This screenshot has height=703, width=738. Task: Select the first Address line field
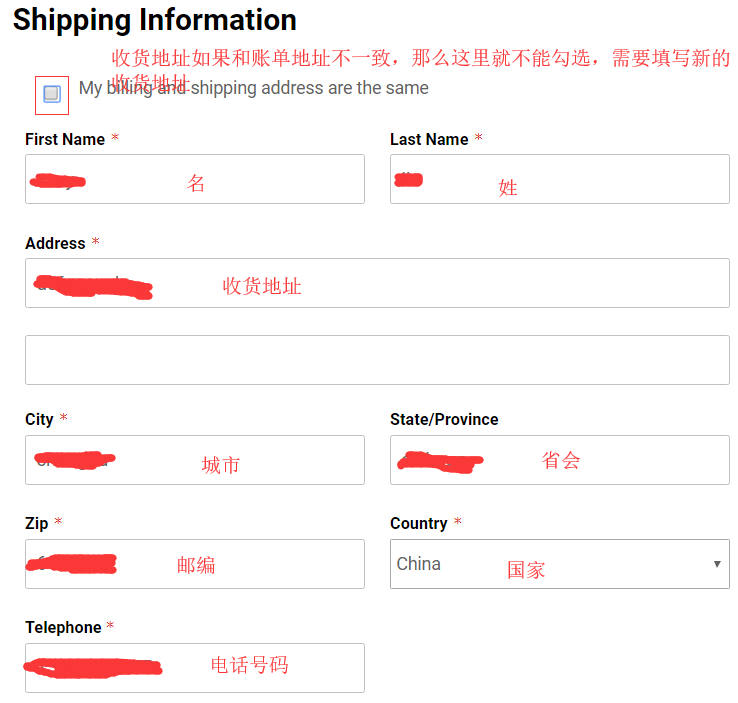377,283
